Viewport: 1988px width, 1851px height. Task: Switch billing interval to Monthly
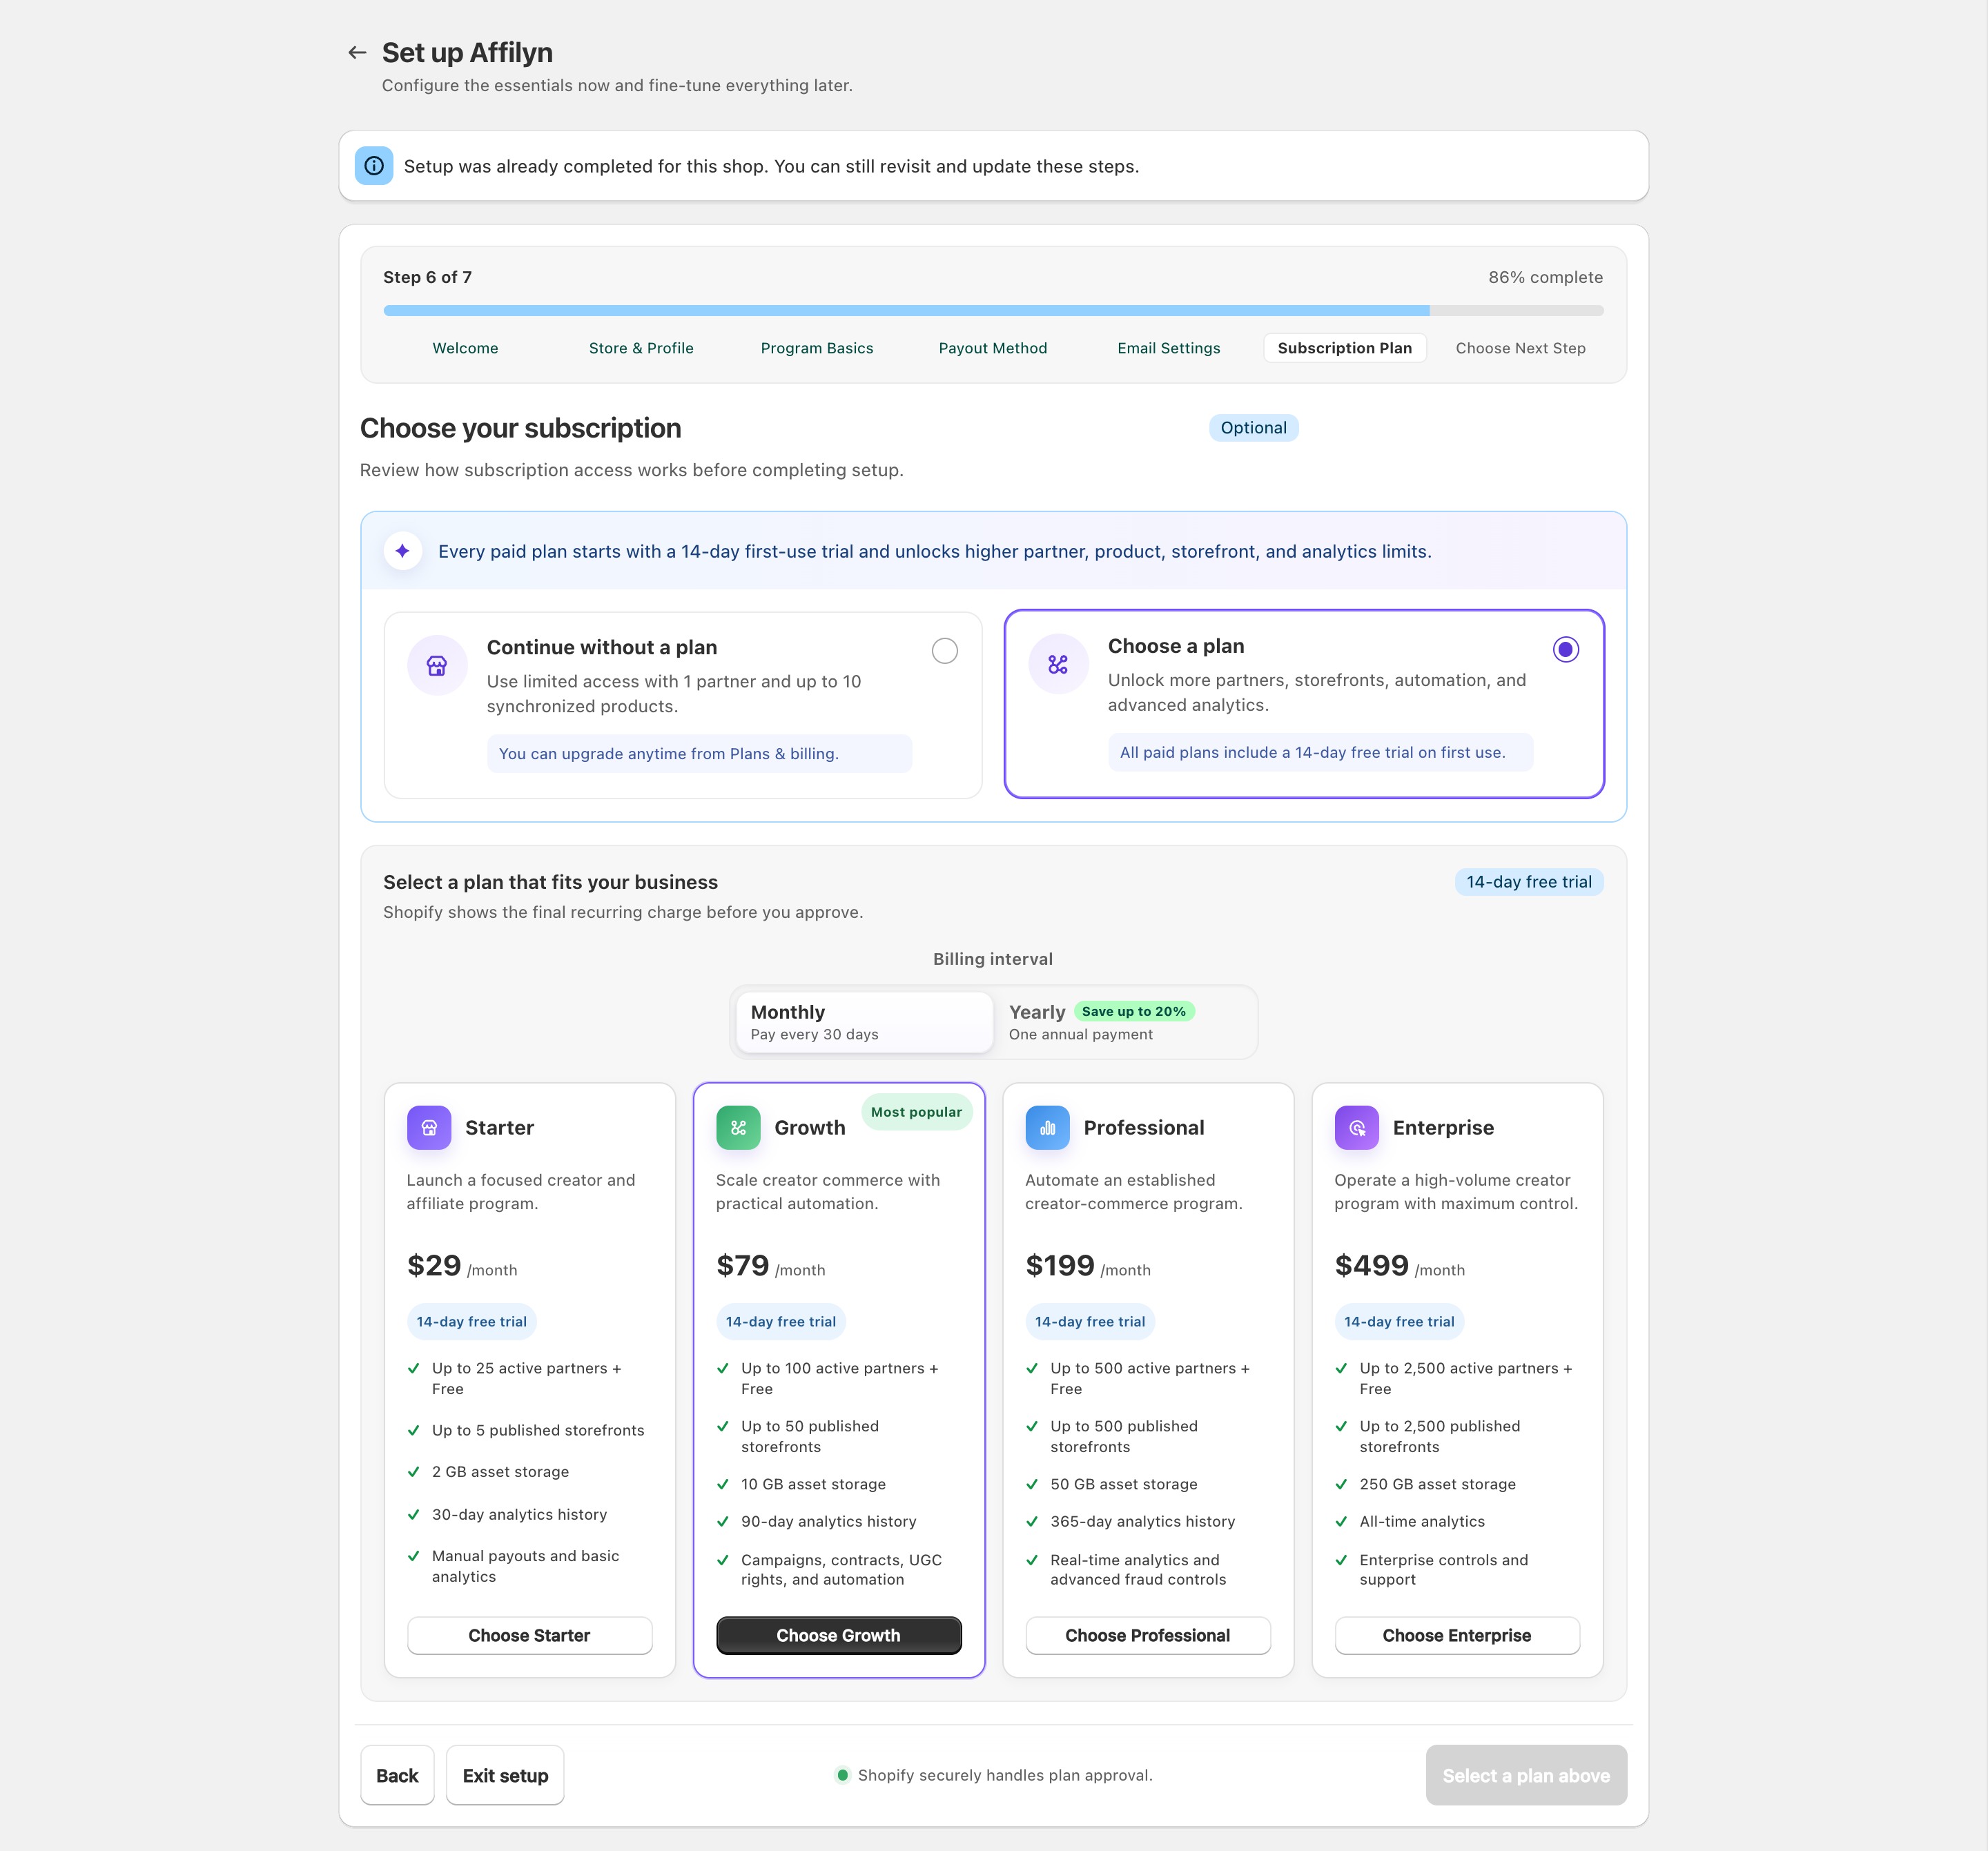(865, 1022)
